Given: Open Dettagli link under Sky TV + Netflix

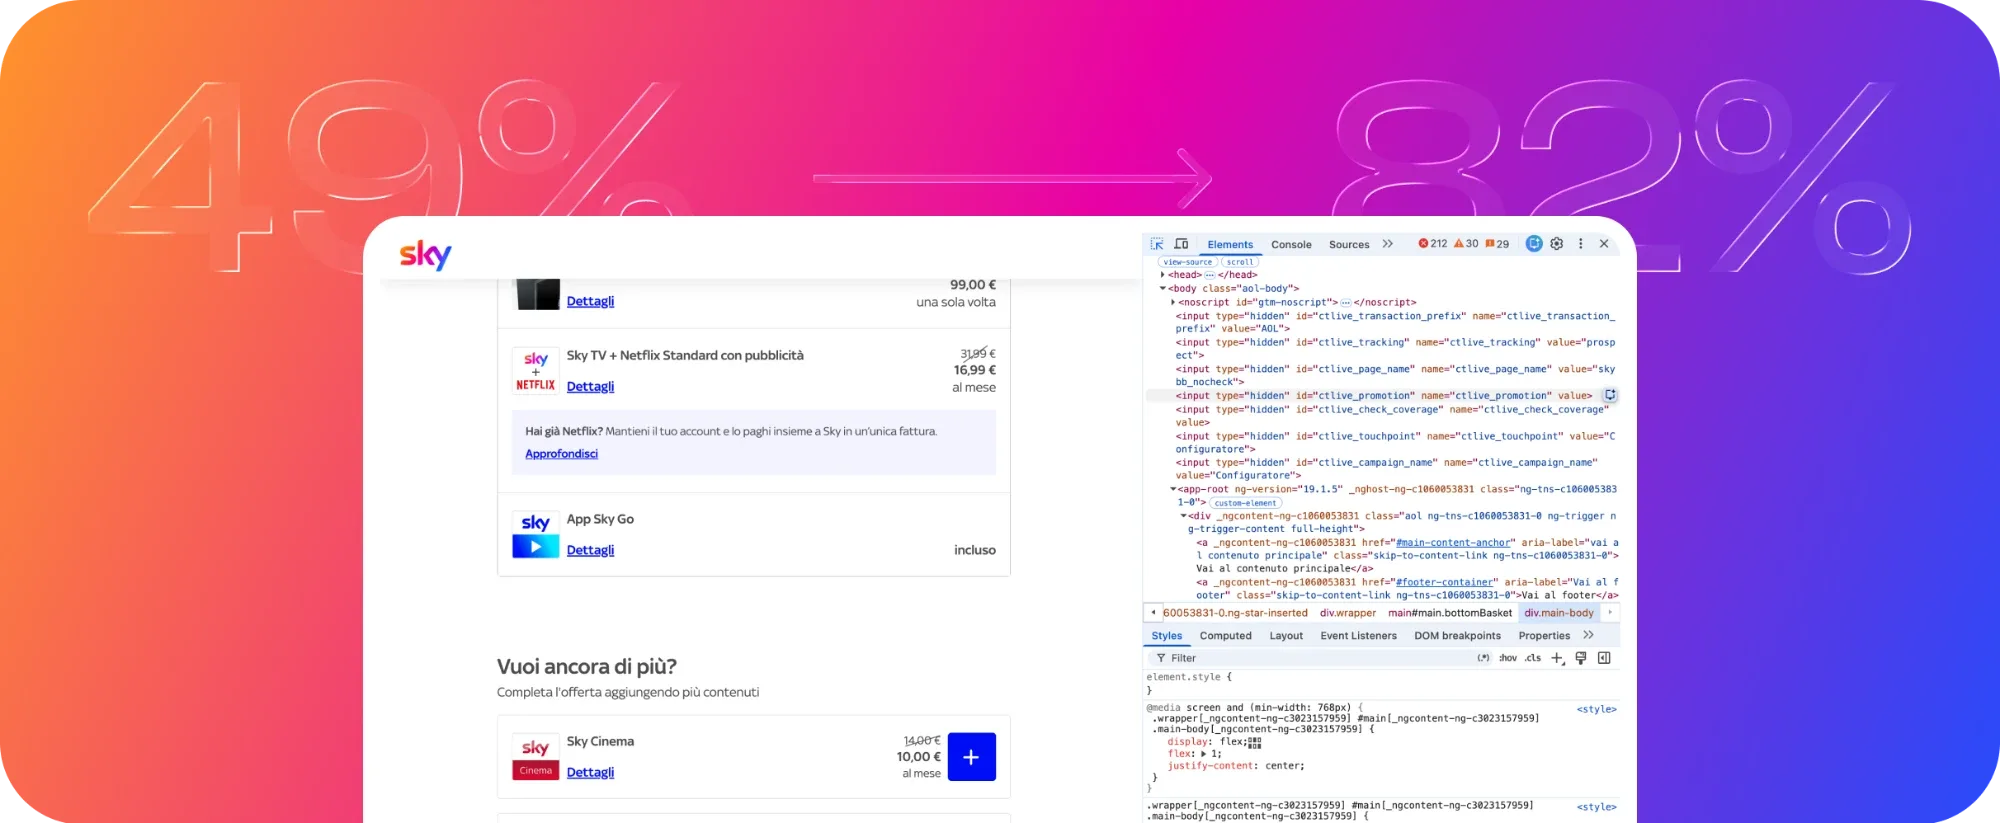Looking at the screenshot, I should click(590, 386).
